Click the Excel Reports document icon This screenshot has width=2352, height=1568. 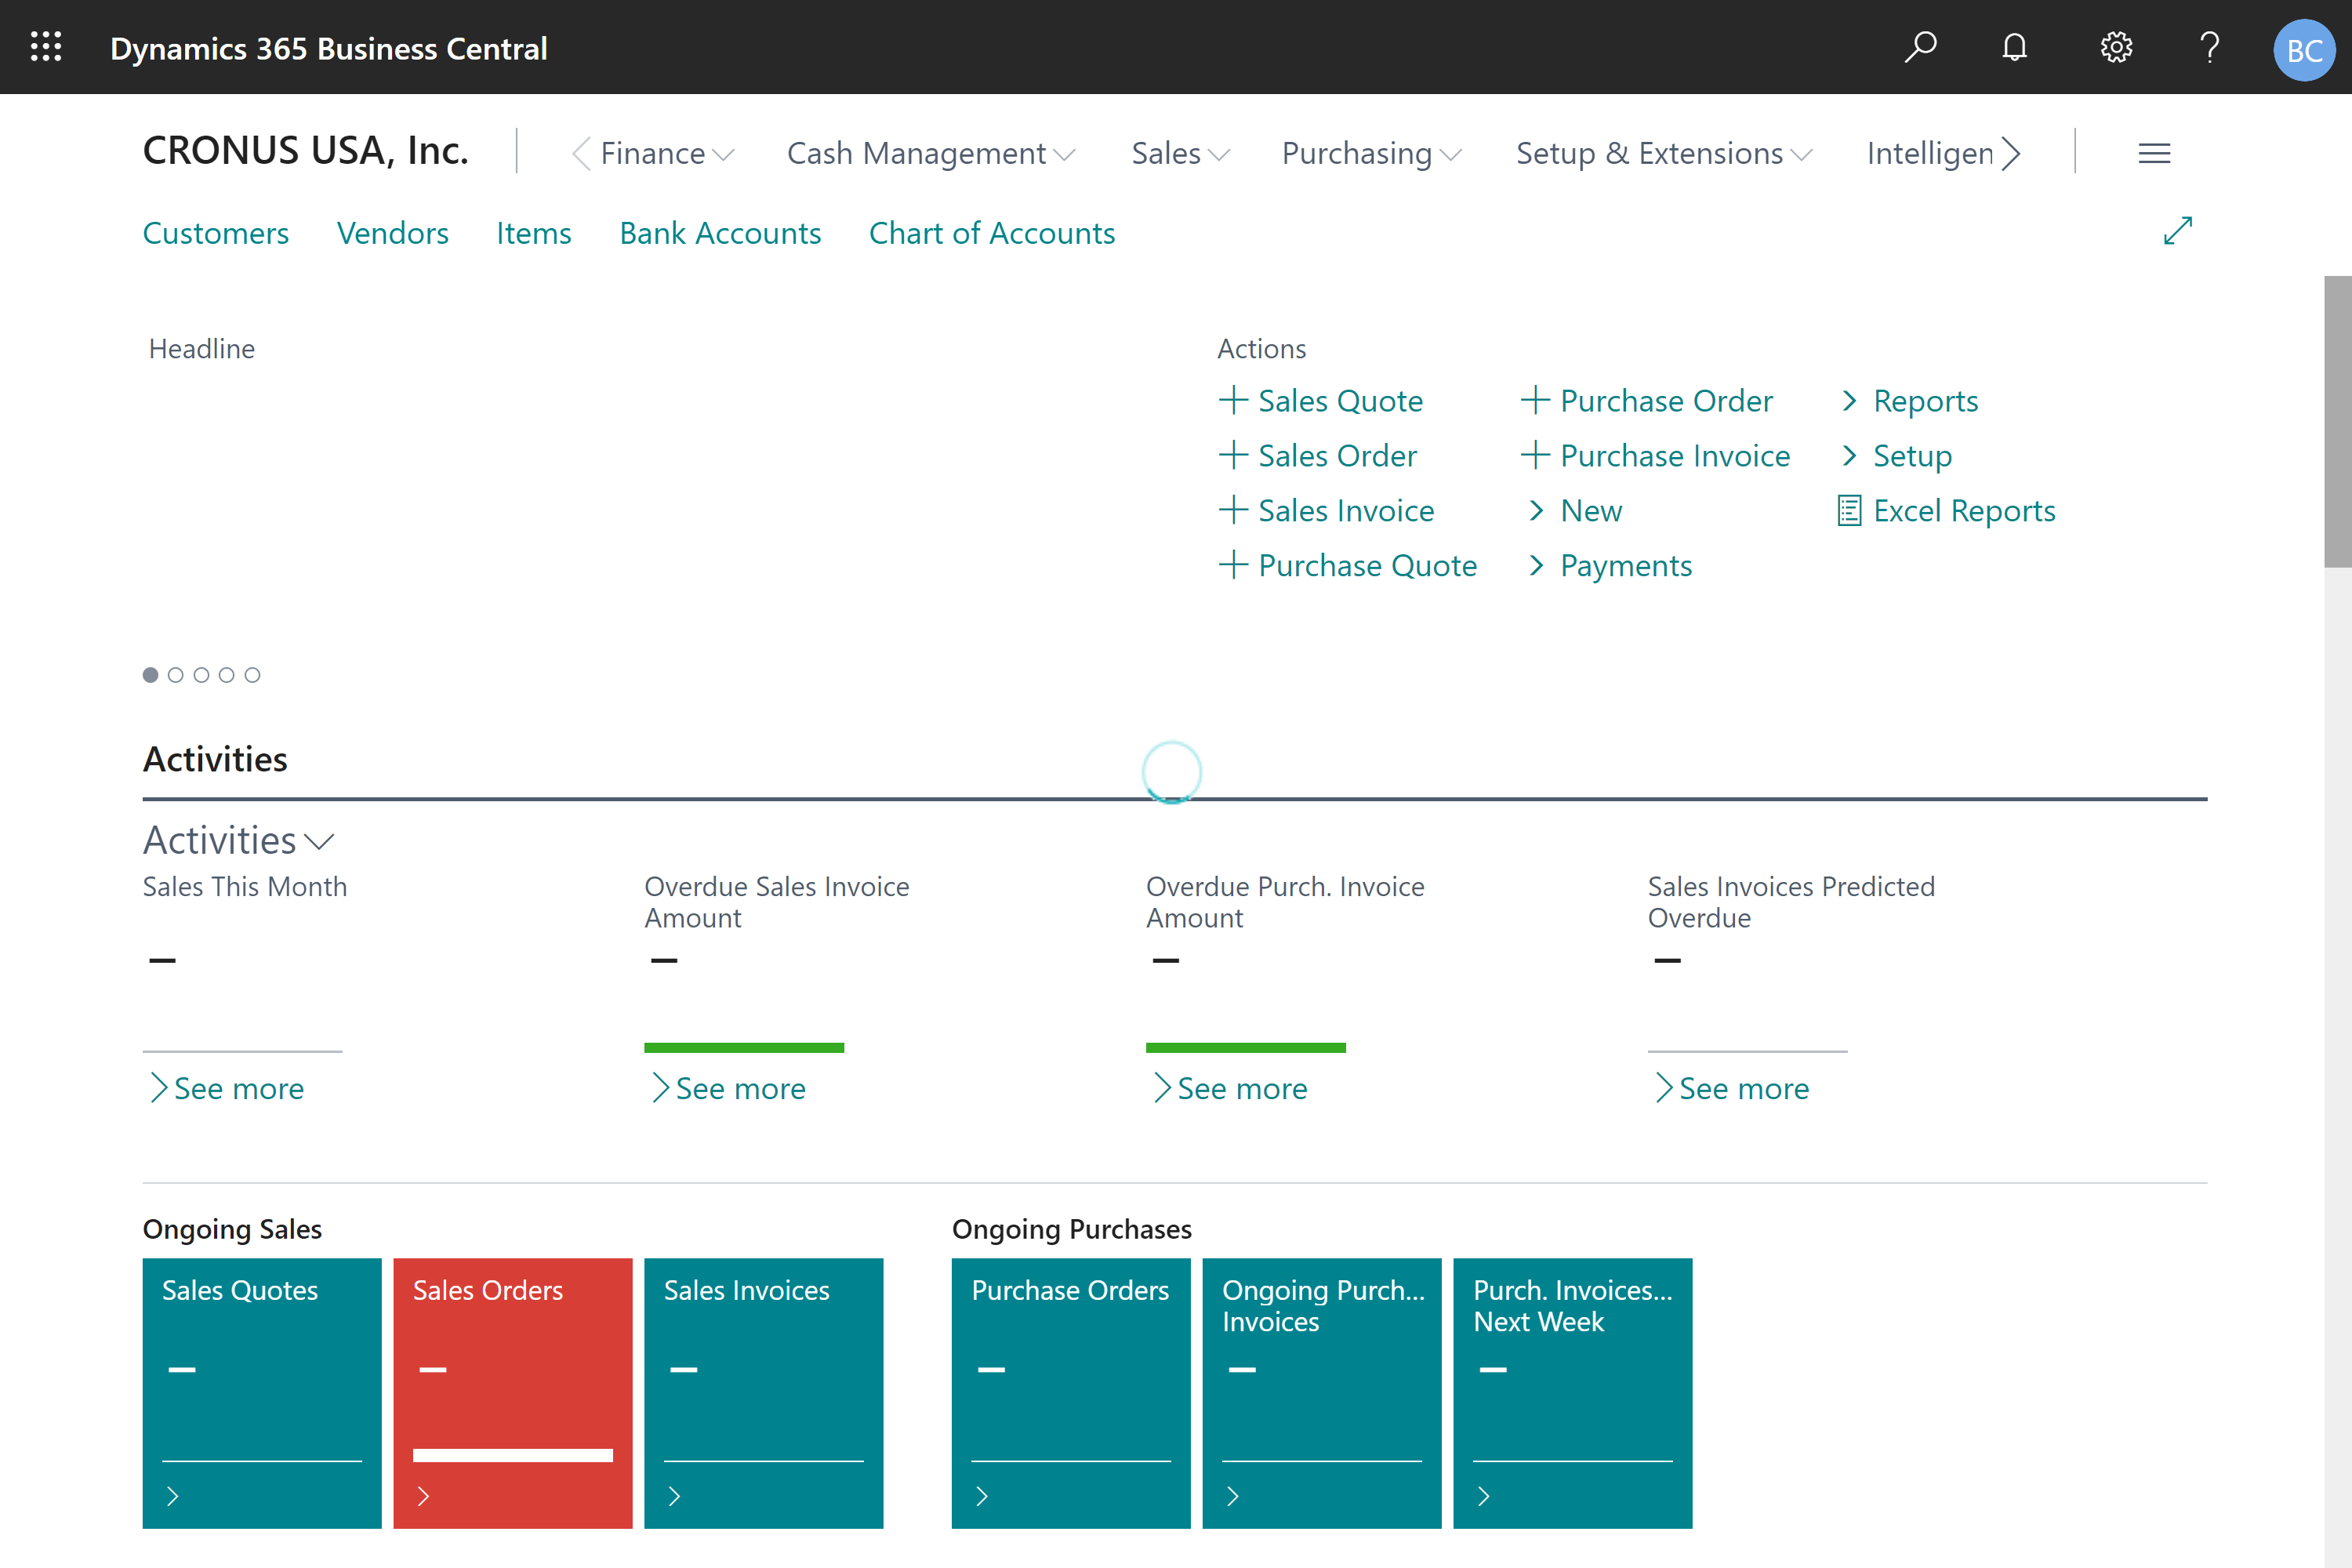(1849, 510)
